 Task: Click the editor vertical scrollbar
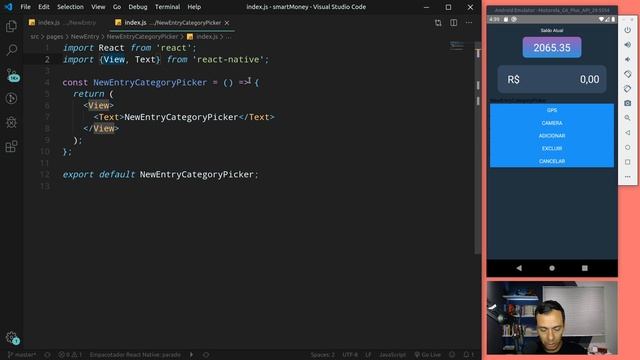tap(478, 147)
